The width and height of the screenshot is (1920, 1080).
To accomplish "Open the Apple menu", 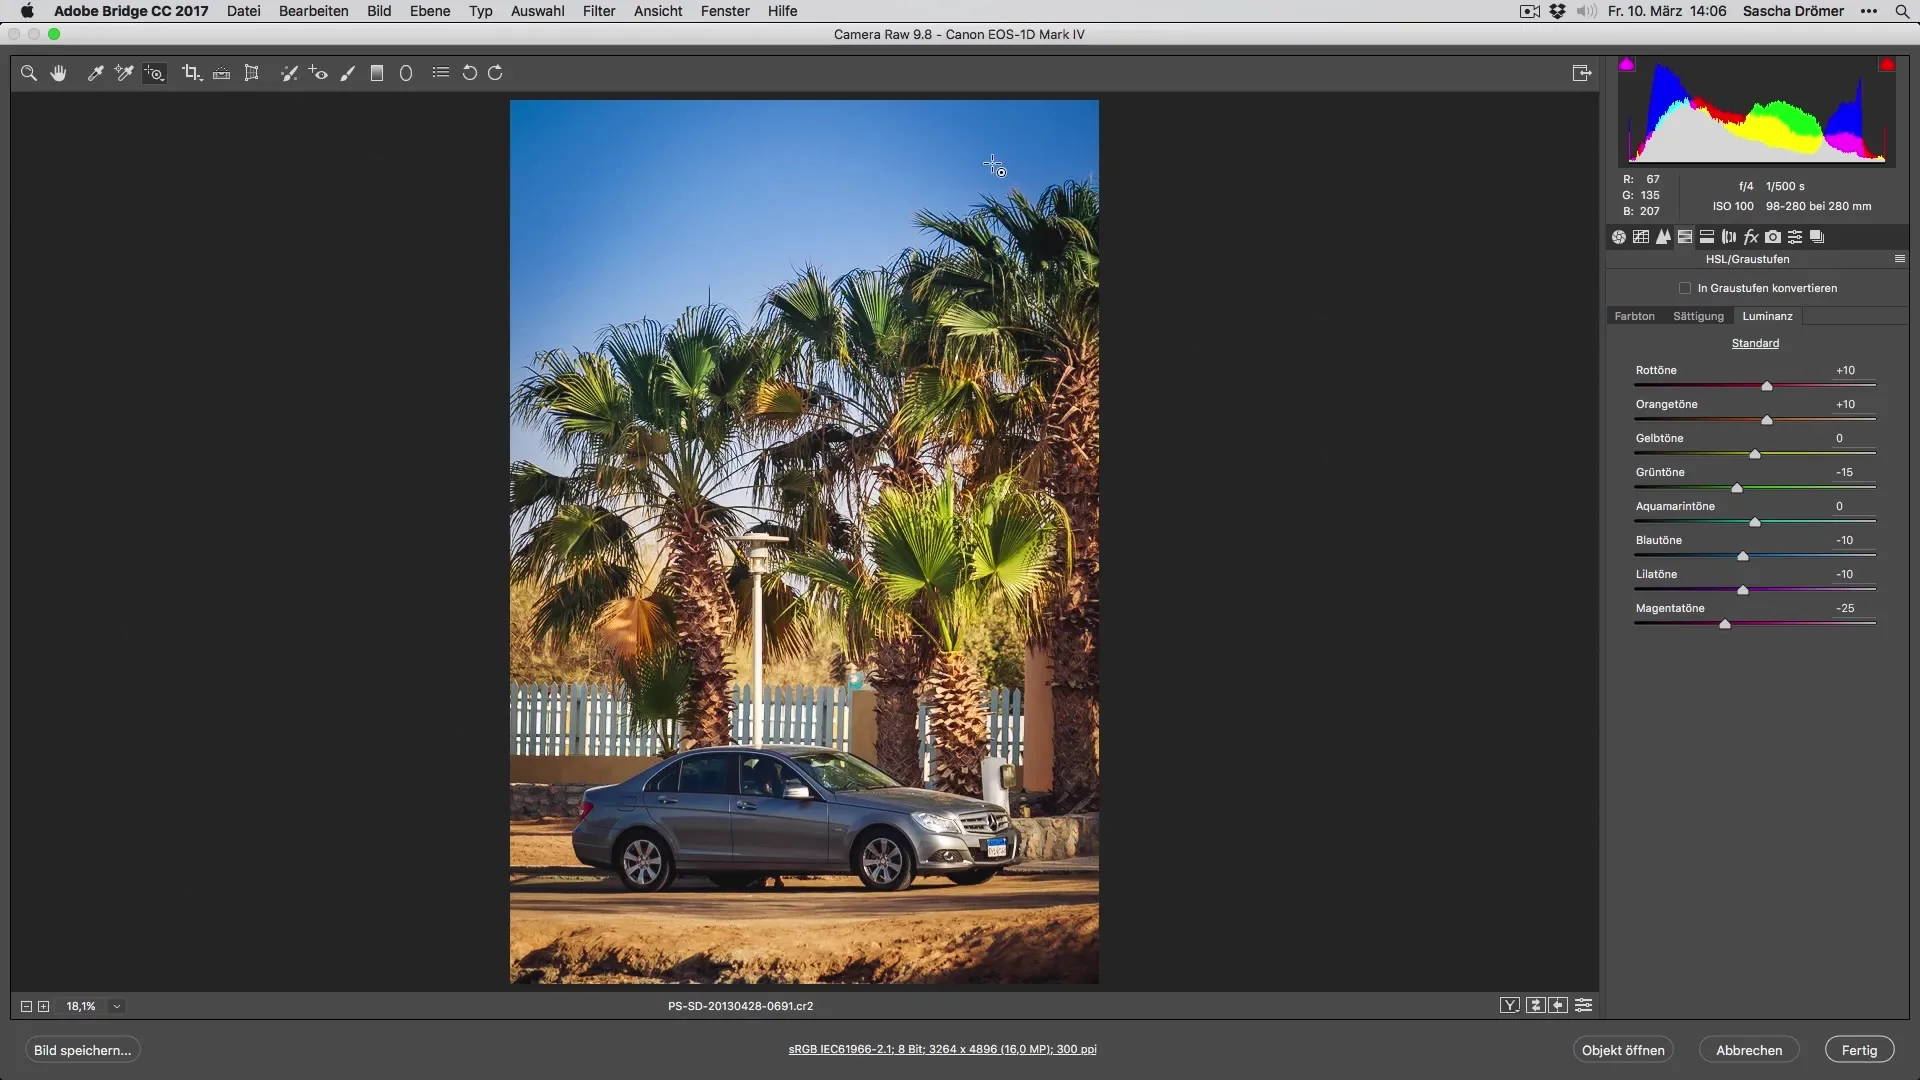I will tap(27, 11).
